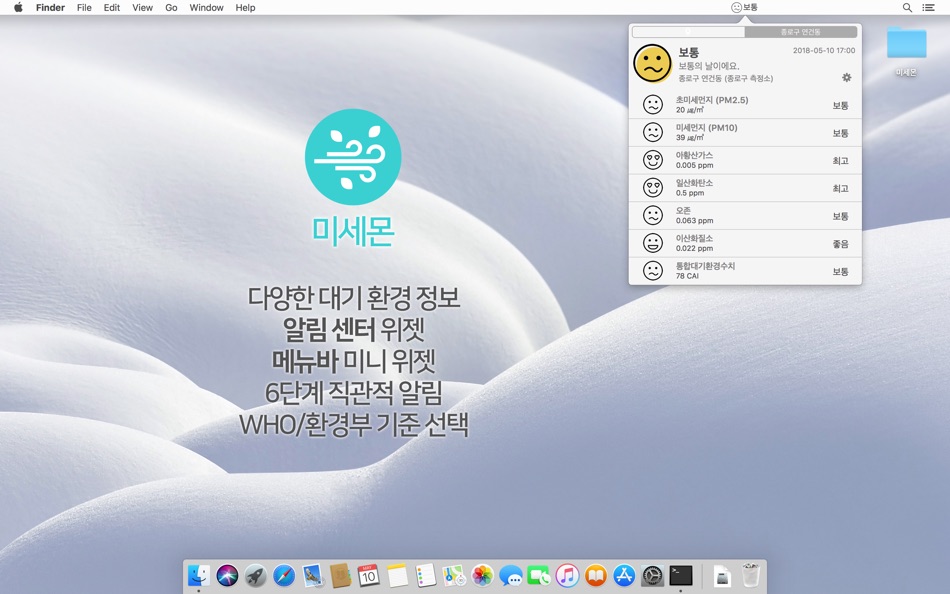Click the 20 ㎍/㎥ PM2.5 value

click(x=689, y=110)
